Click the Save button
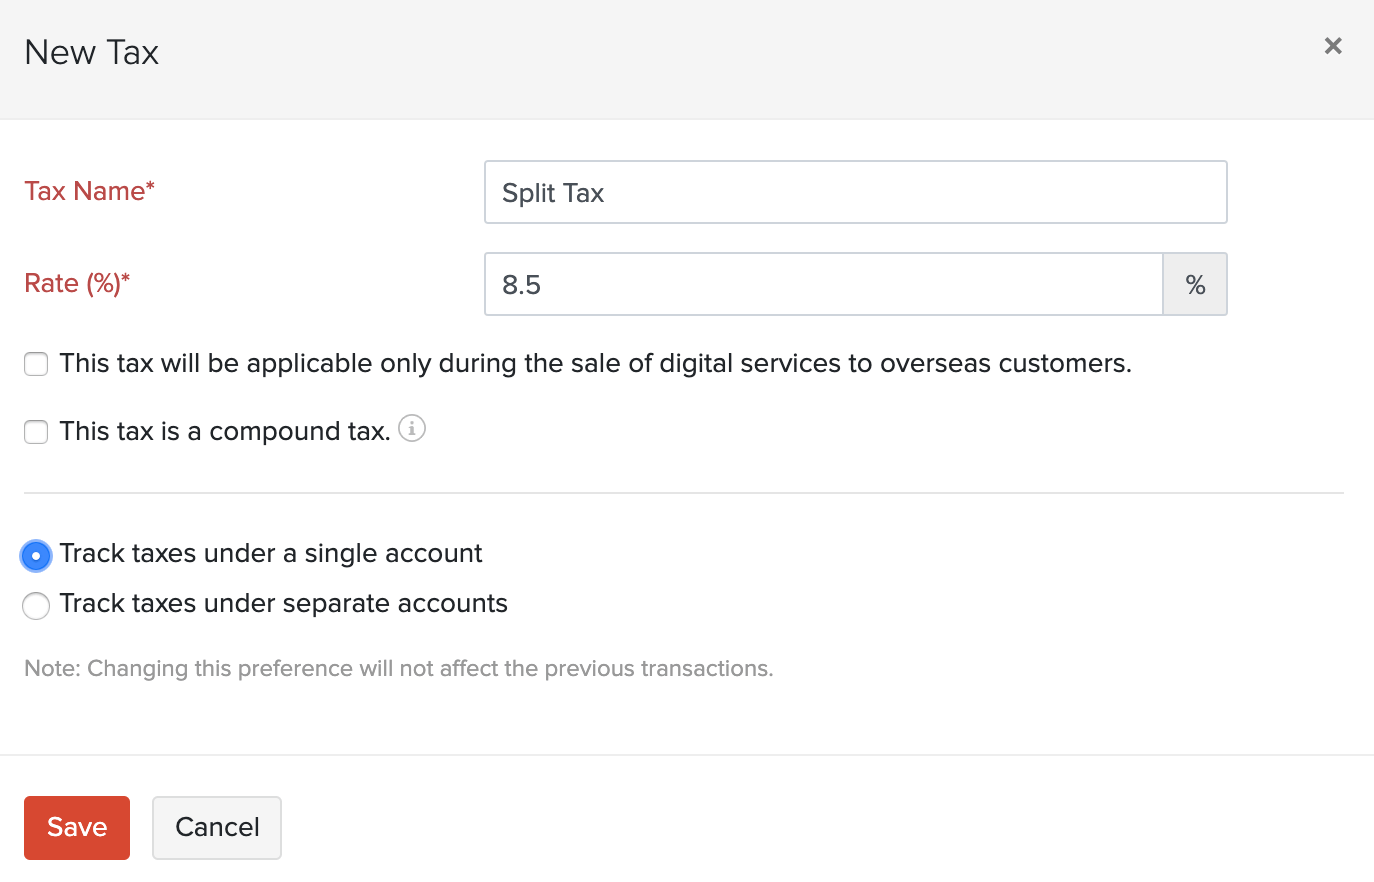The height and width of the screenshot is (882, 1374). (77, 827)
